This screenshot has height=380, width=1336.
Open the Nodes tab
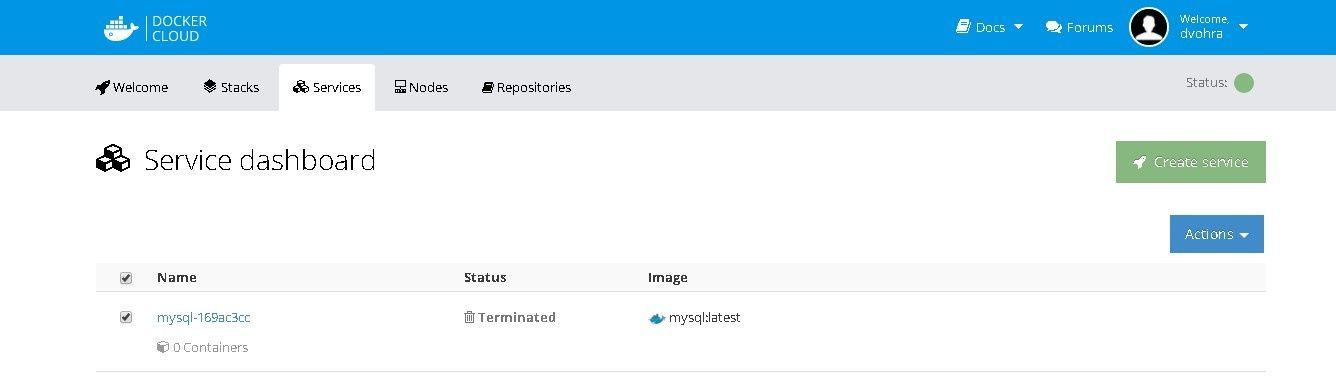(x=421, y=87)
